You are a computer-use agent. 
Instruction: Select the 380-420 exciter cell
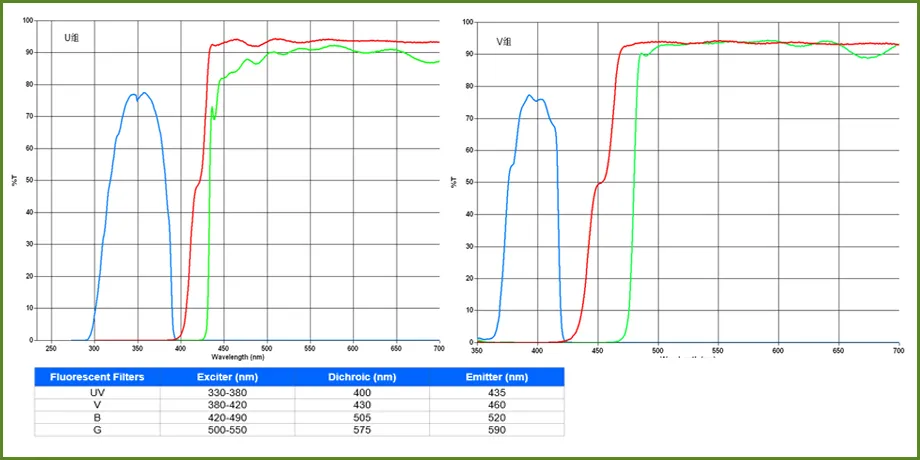click(225, 405)
